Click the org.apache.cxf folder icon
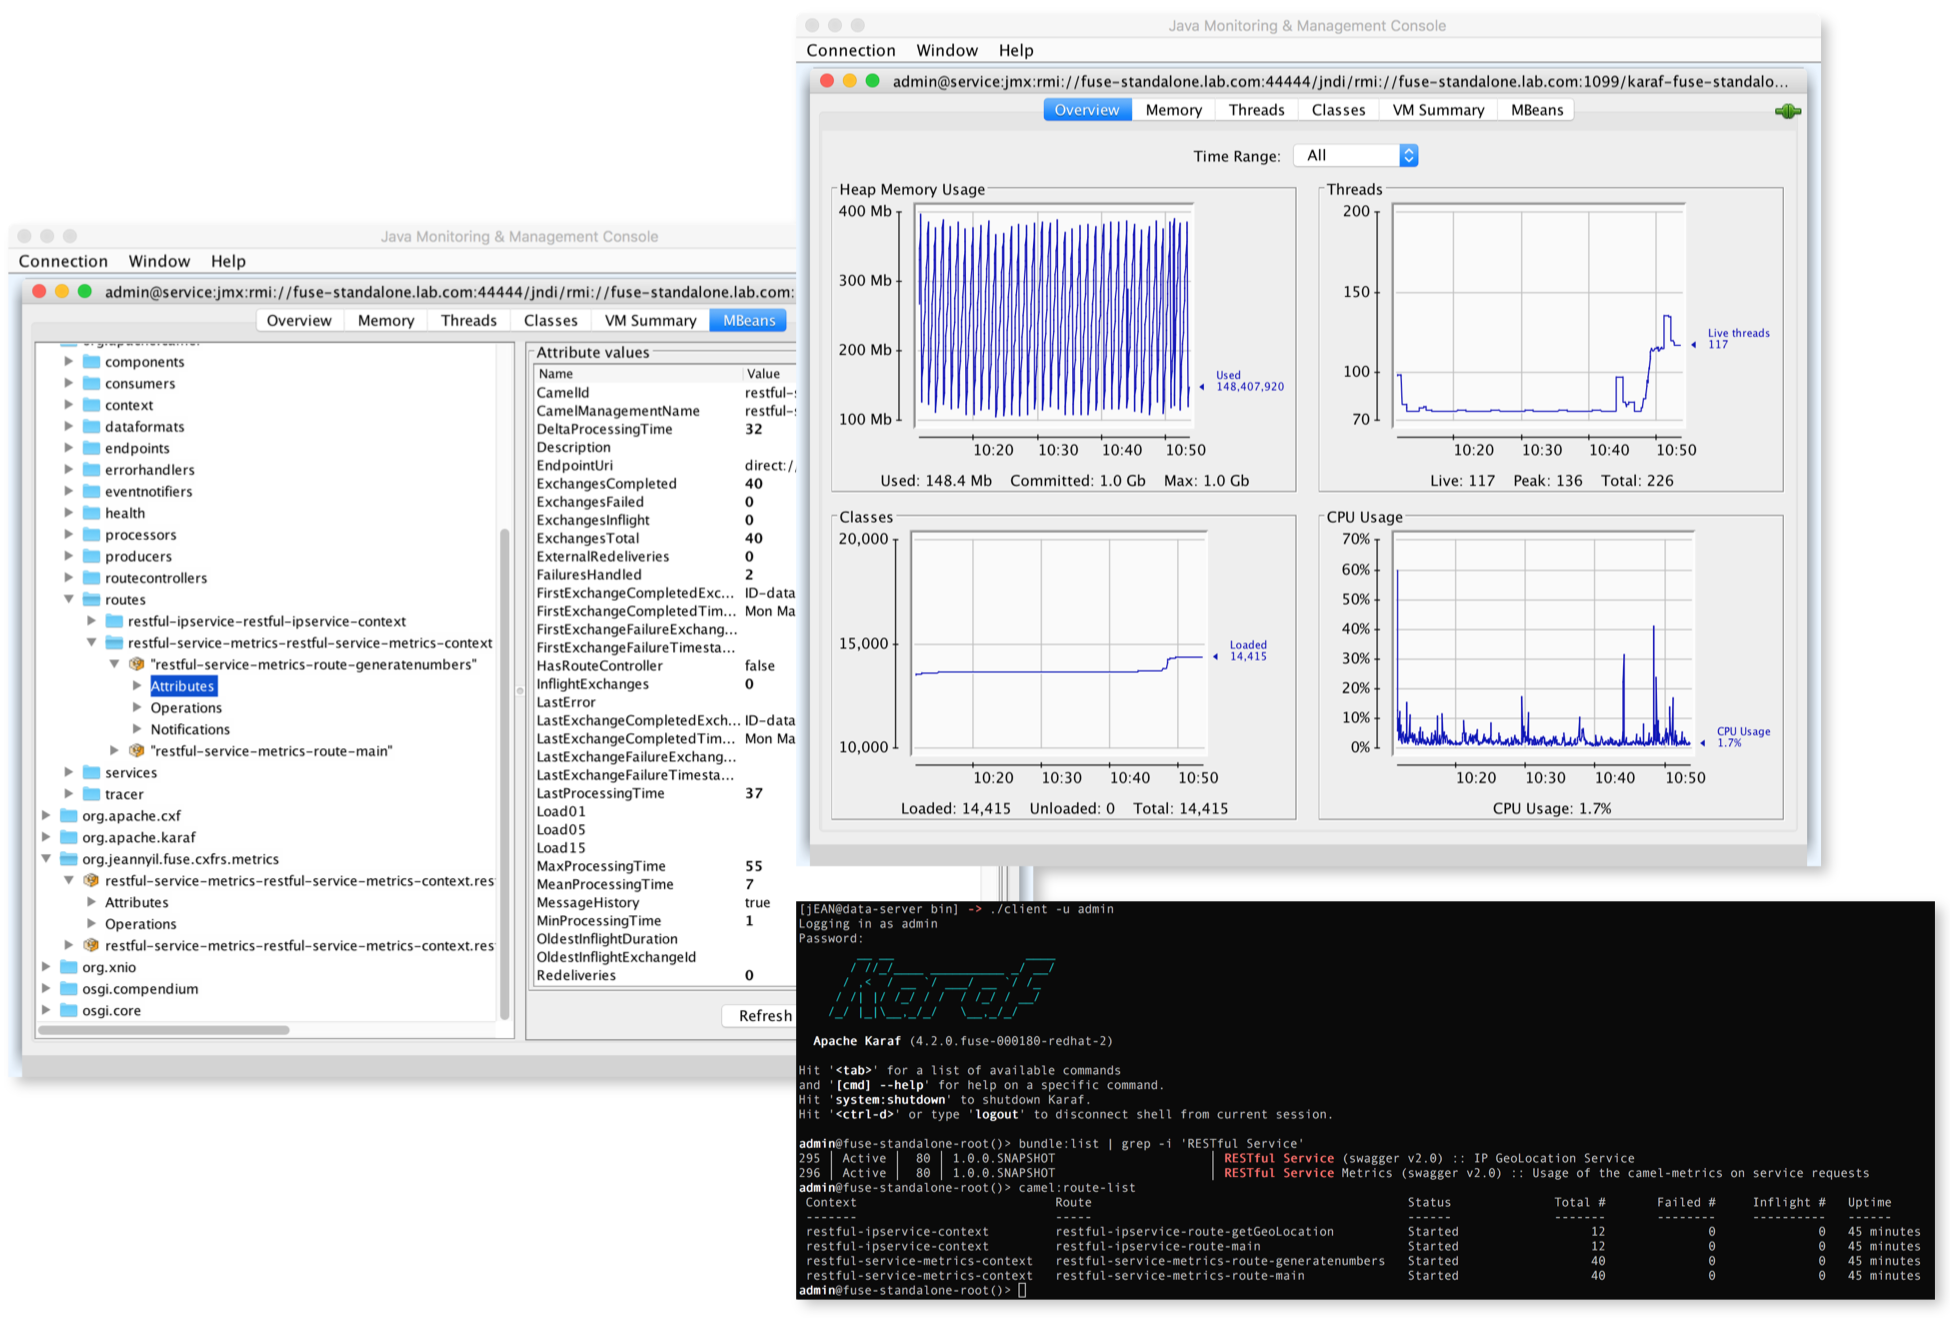The width and height of the screenshot is (1950, 1318). tap(69, 815)
